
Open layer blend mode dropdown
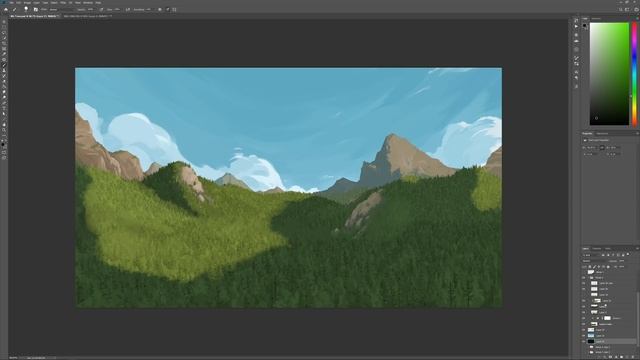pos(595,261)
